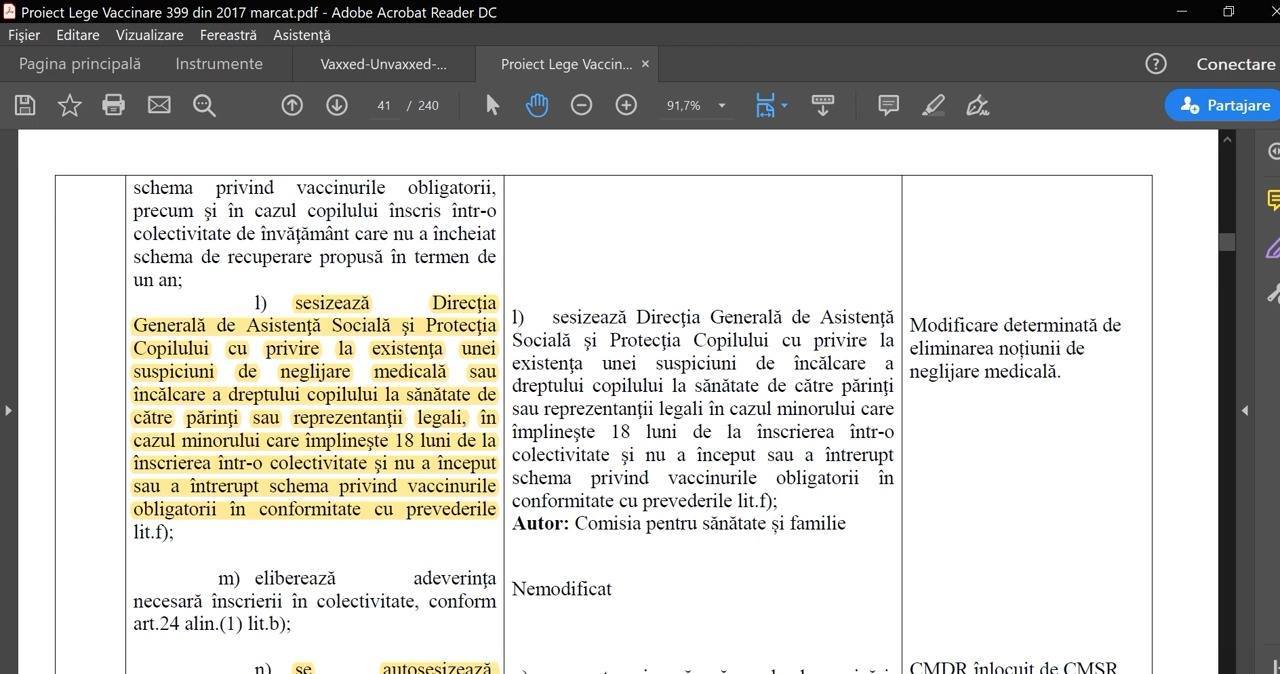Image resolution: width=1280 pixels, height=674 pixels.
Task: Click 'Autor: Comisia pentru sănătate și familie' text
Action: tap(679, 523)
